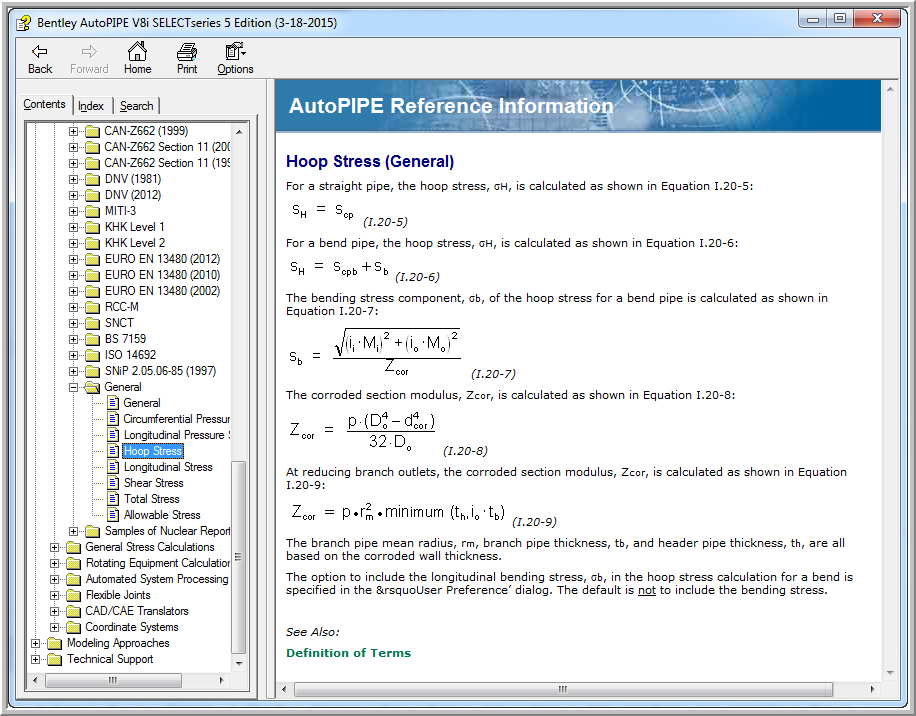
Task: Open the Home page icon
Action: 137,51
